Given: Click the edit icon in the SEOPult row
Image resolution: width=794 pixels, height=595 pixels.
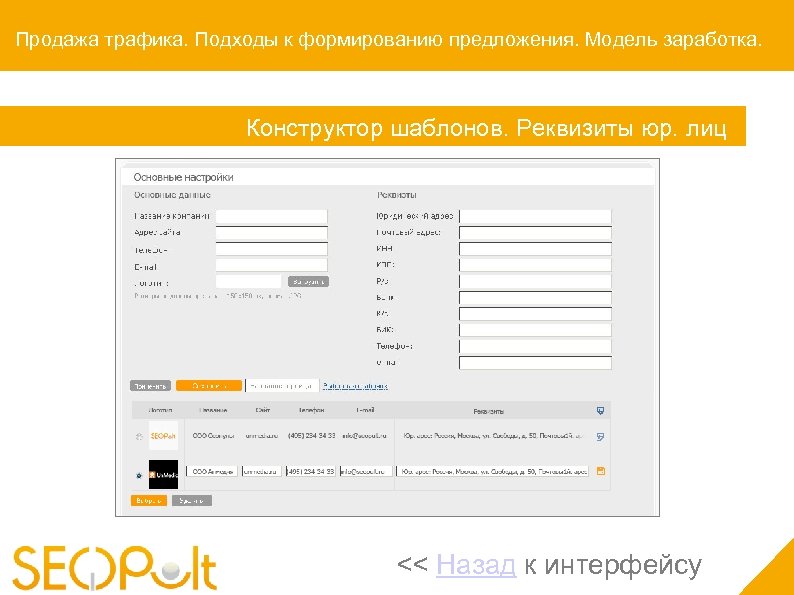Looking at the screenshot, I should tap(600, 437).
